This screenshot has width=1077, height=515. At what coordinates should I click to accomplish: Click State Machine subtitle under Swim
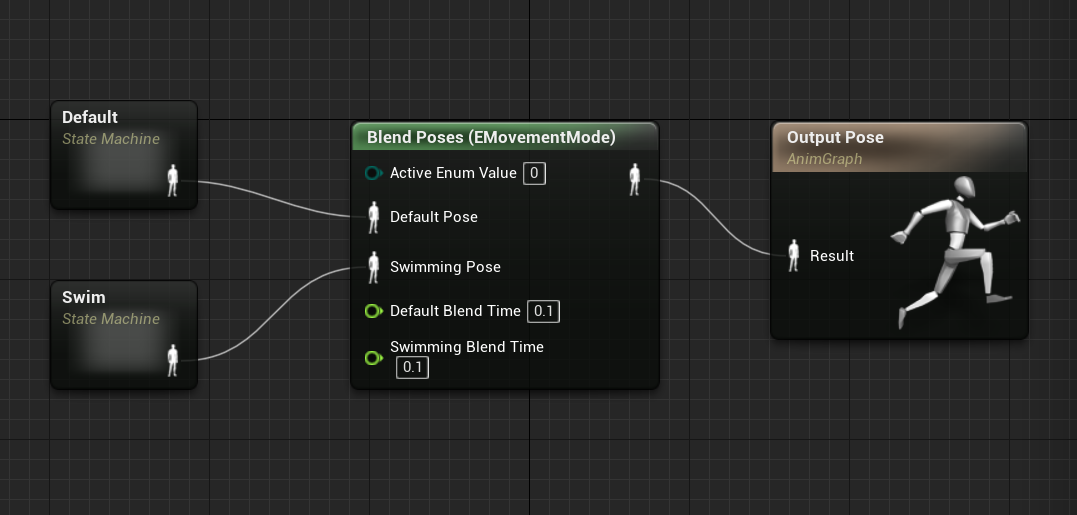(x=111, y=319)
